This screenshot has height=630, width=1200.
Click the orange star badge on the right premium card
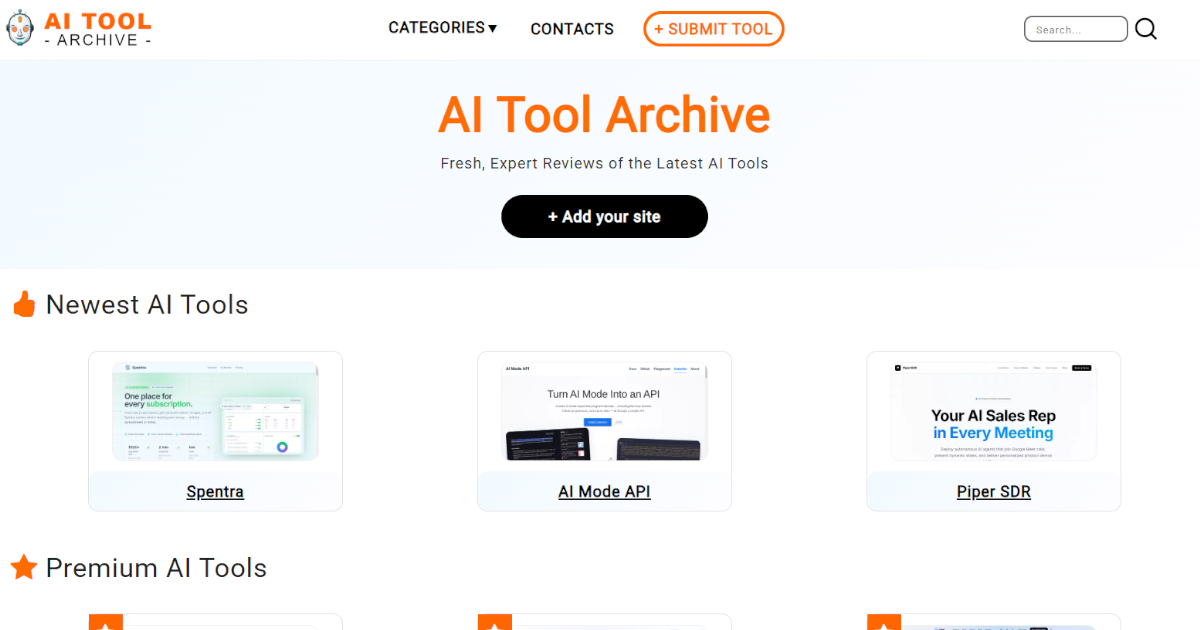click(x=883, y=623)
